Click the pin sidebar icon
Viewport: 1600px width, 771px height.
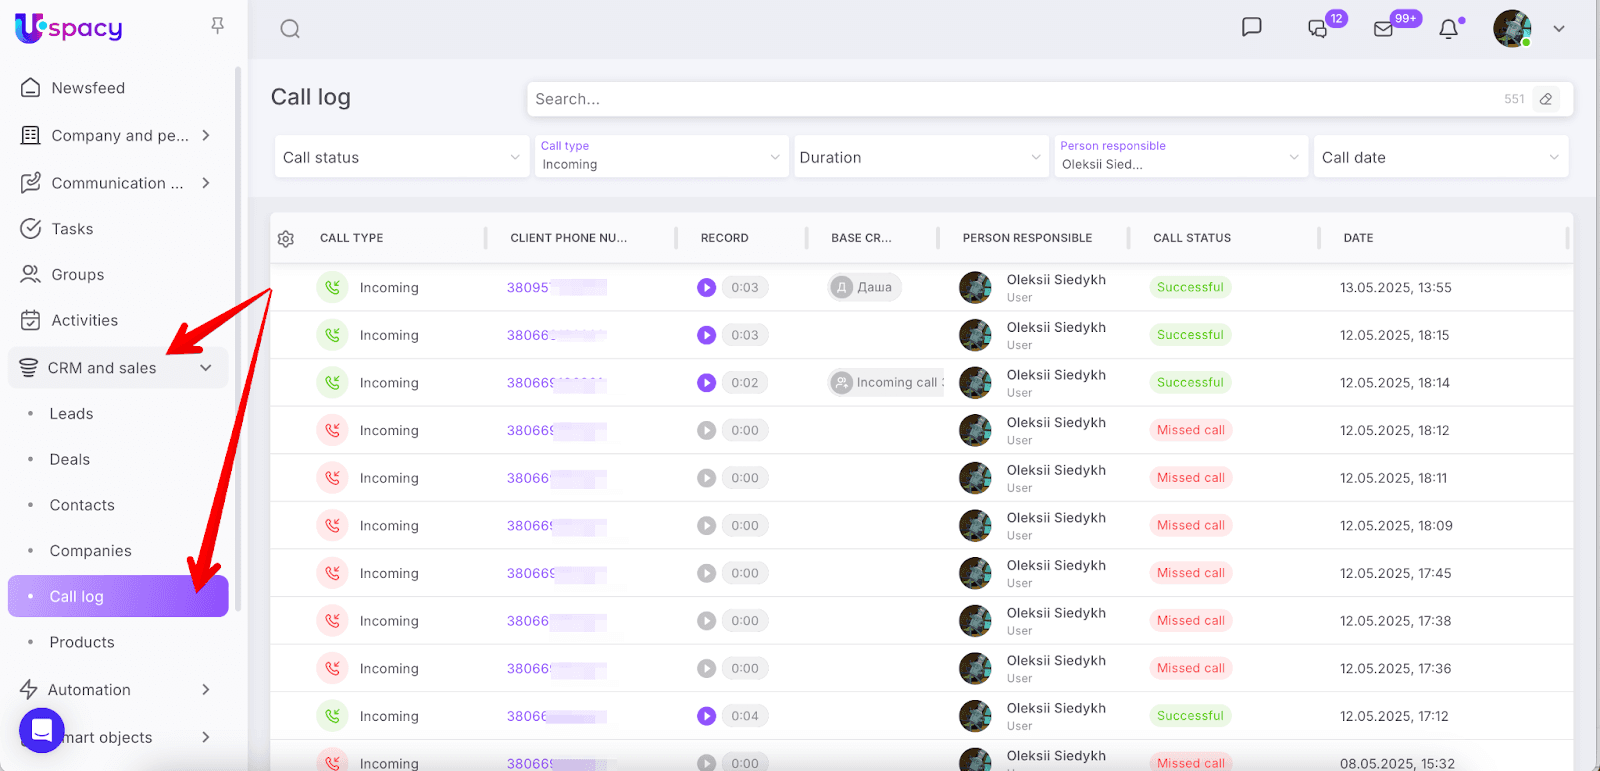click(217, 26)
